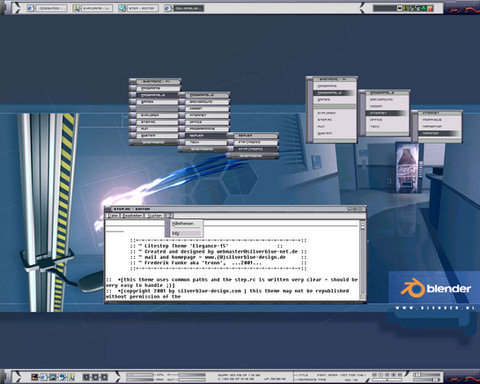Switch to the Exploring taskbar button
The width and height of the screenshot is (480, 384).
pyautogui.click(x=93, y=8)
